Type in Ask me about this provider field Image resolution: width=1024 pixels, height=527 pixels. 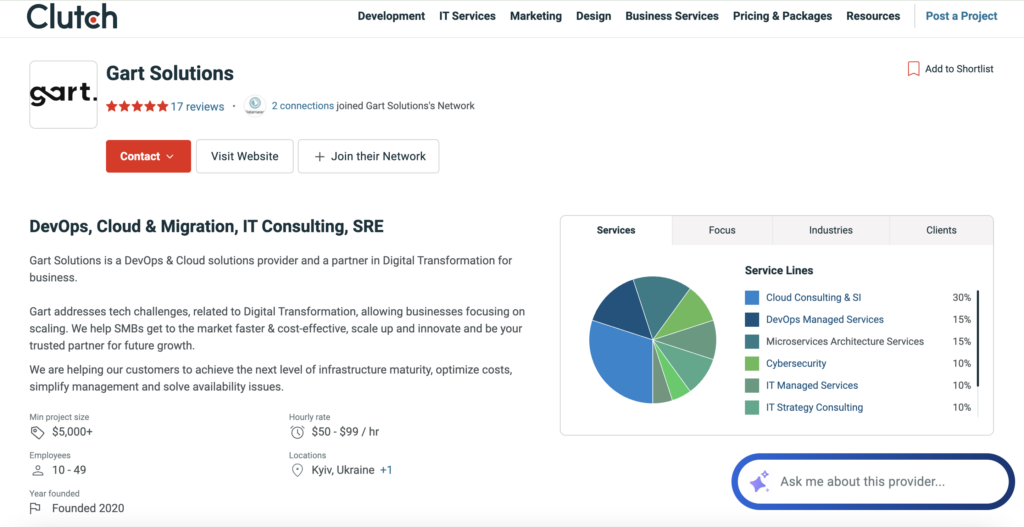(880, 482)
